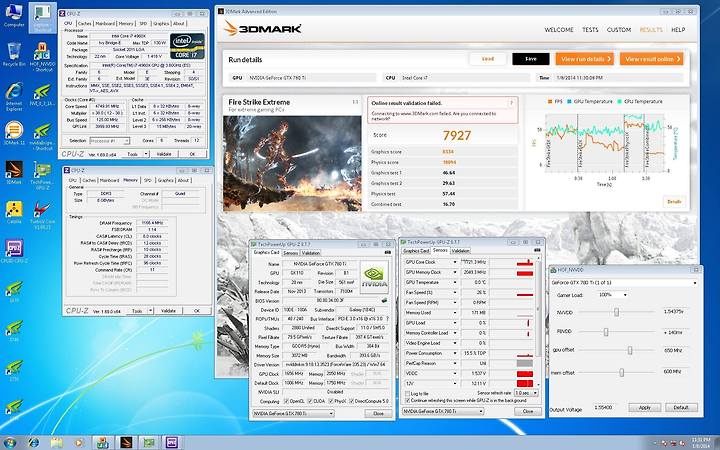Click View result online button in 3DMark

point(652,59)
